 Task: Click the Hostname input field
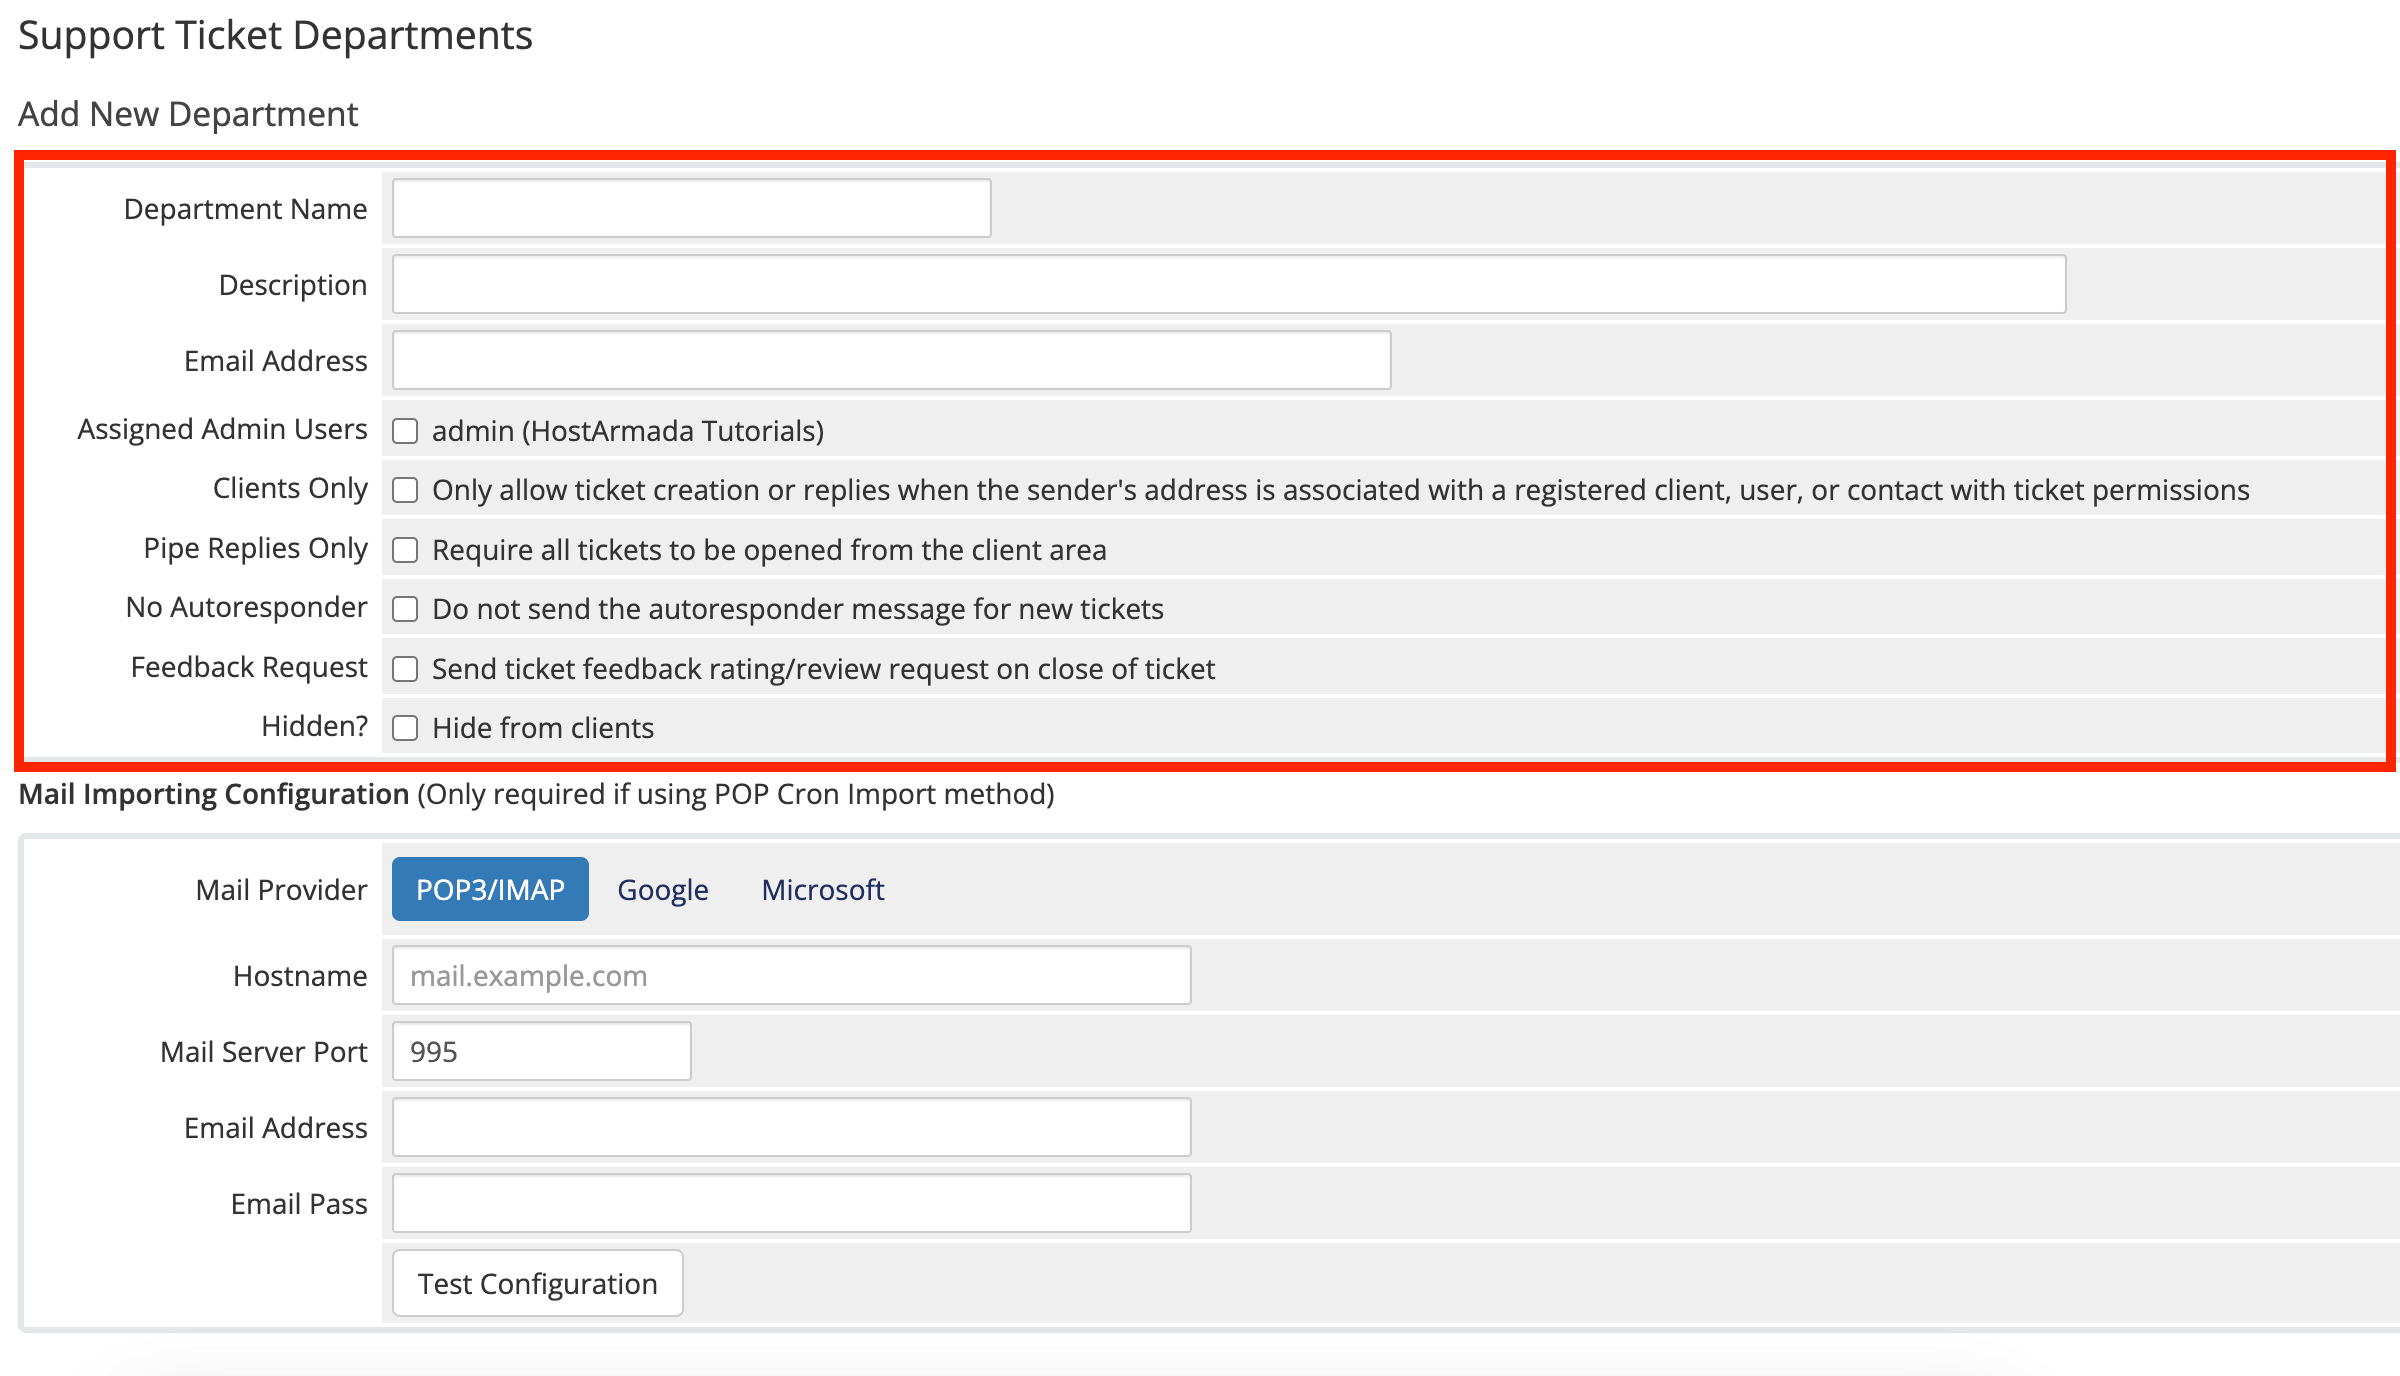point(791,975)
